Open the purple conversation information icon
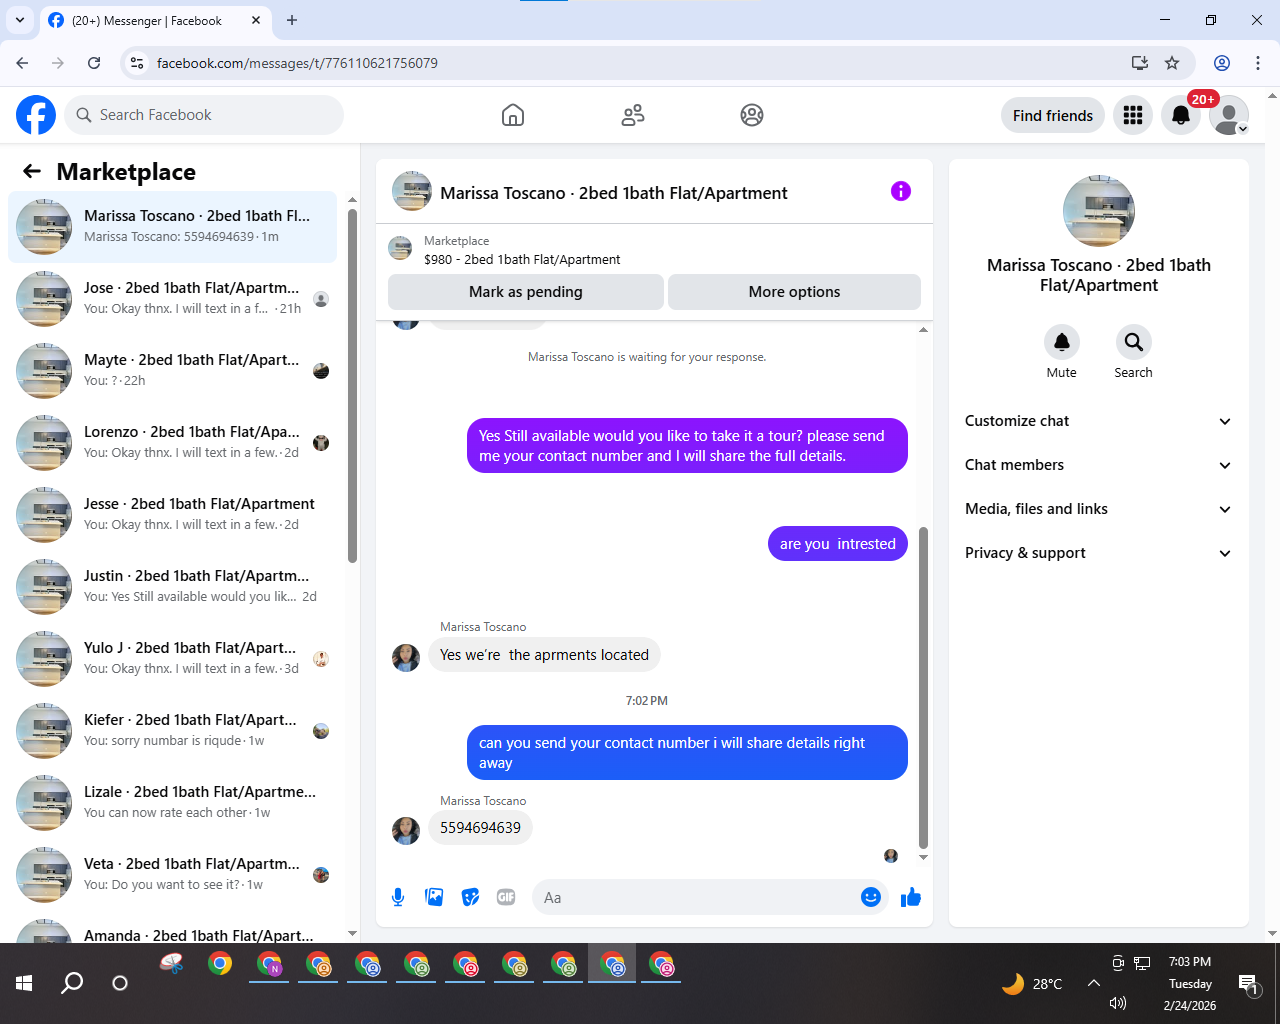 901,191
